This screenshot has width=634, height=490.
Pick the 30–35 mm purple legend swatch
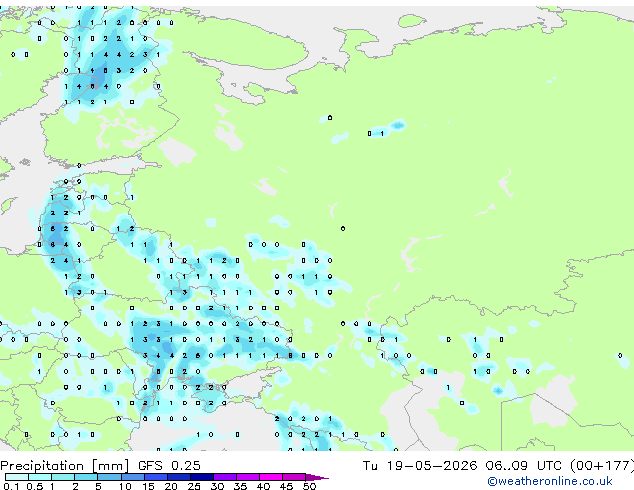225,477
